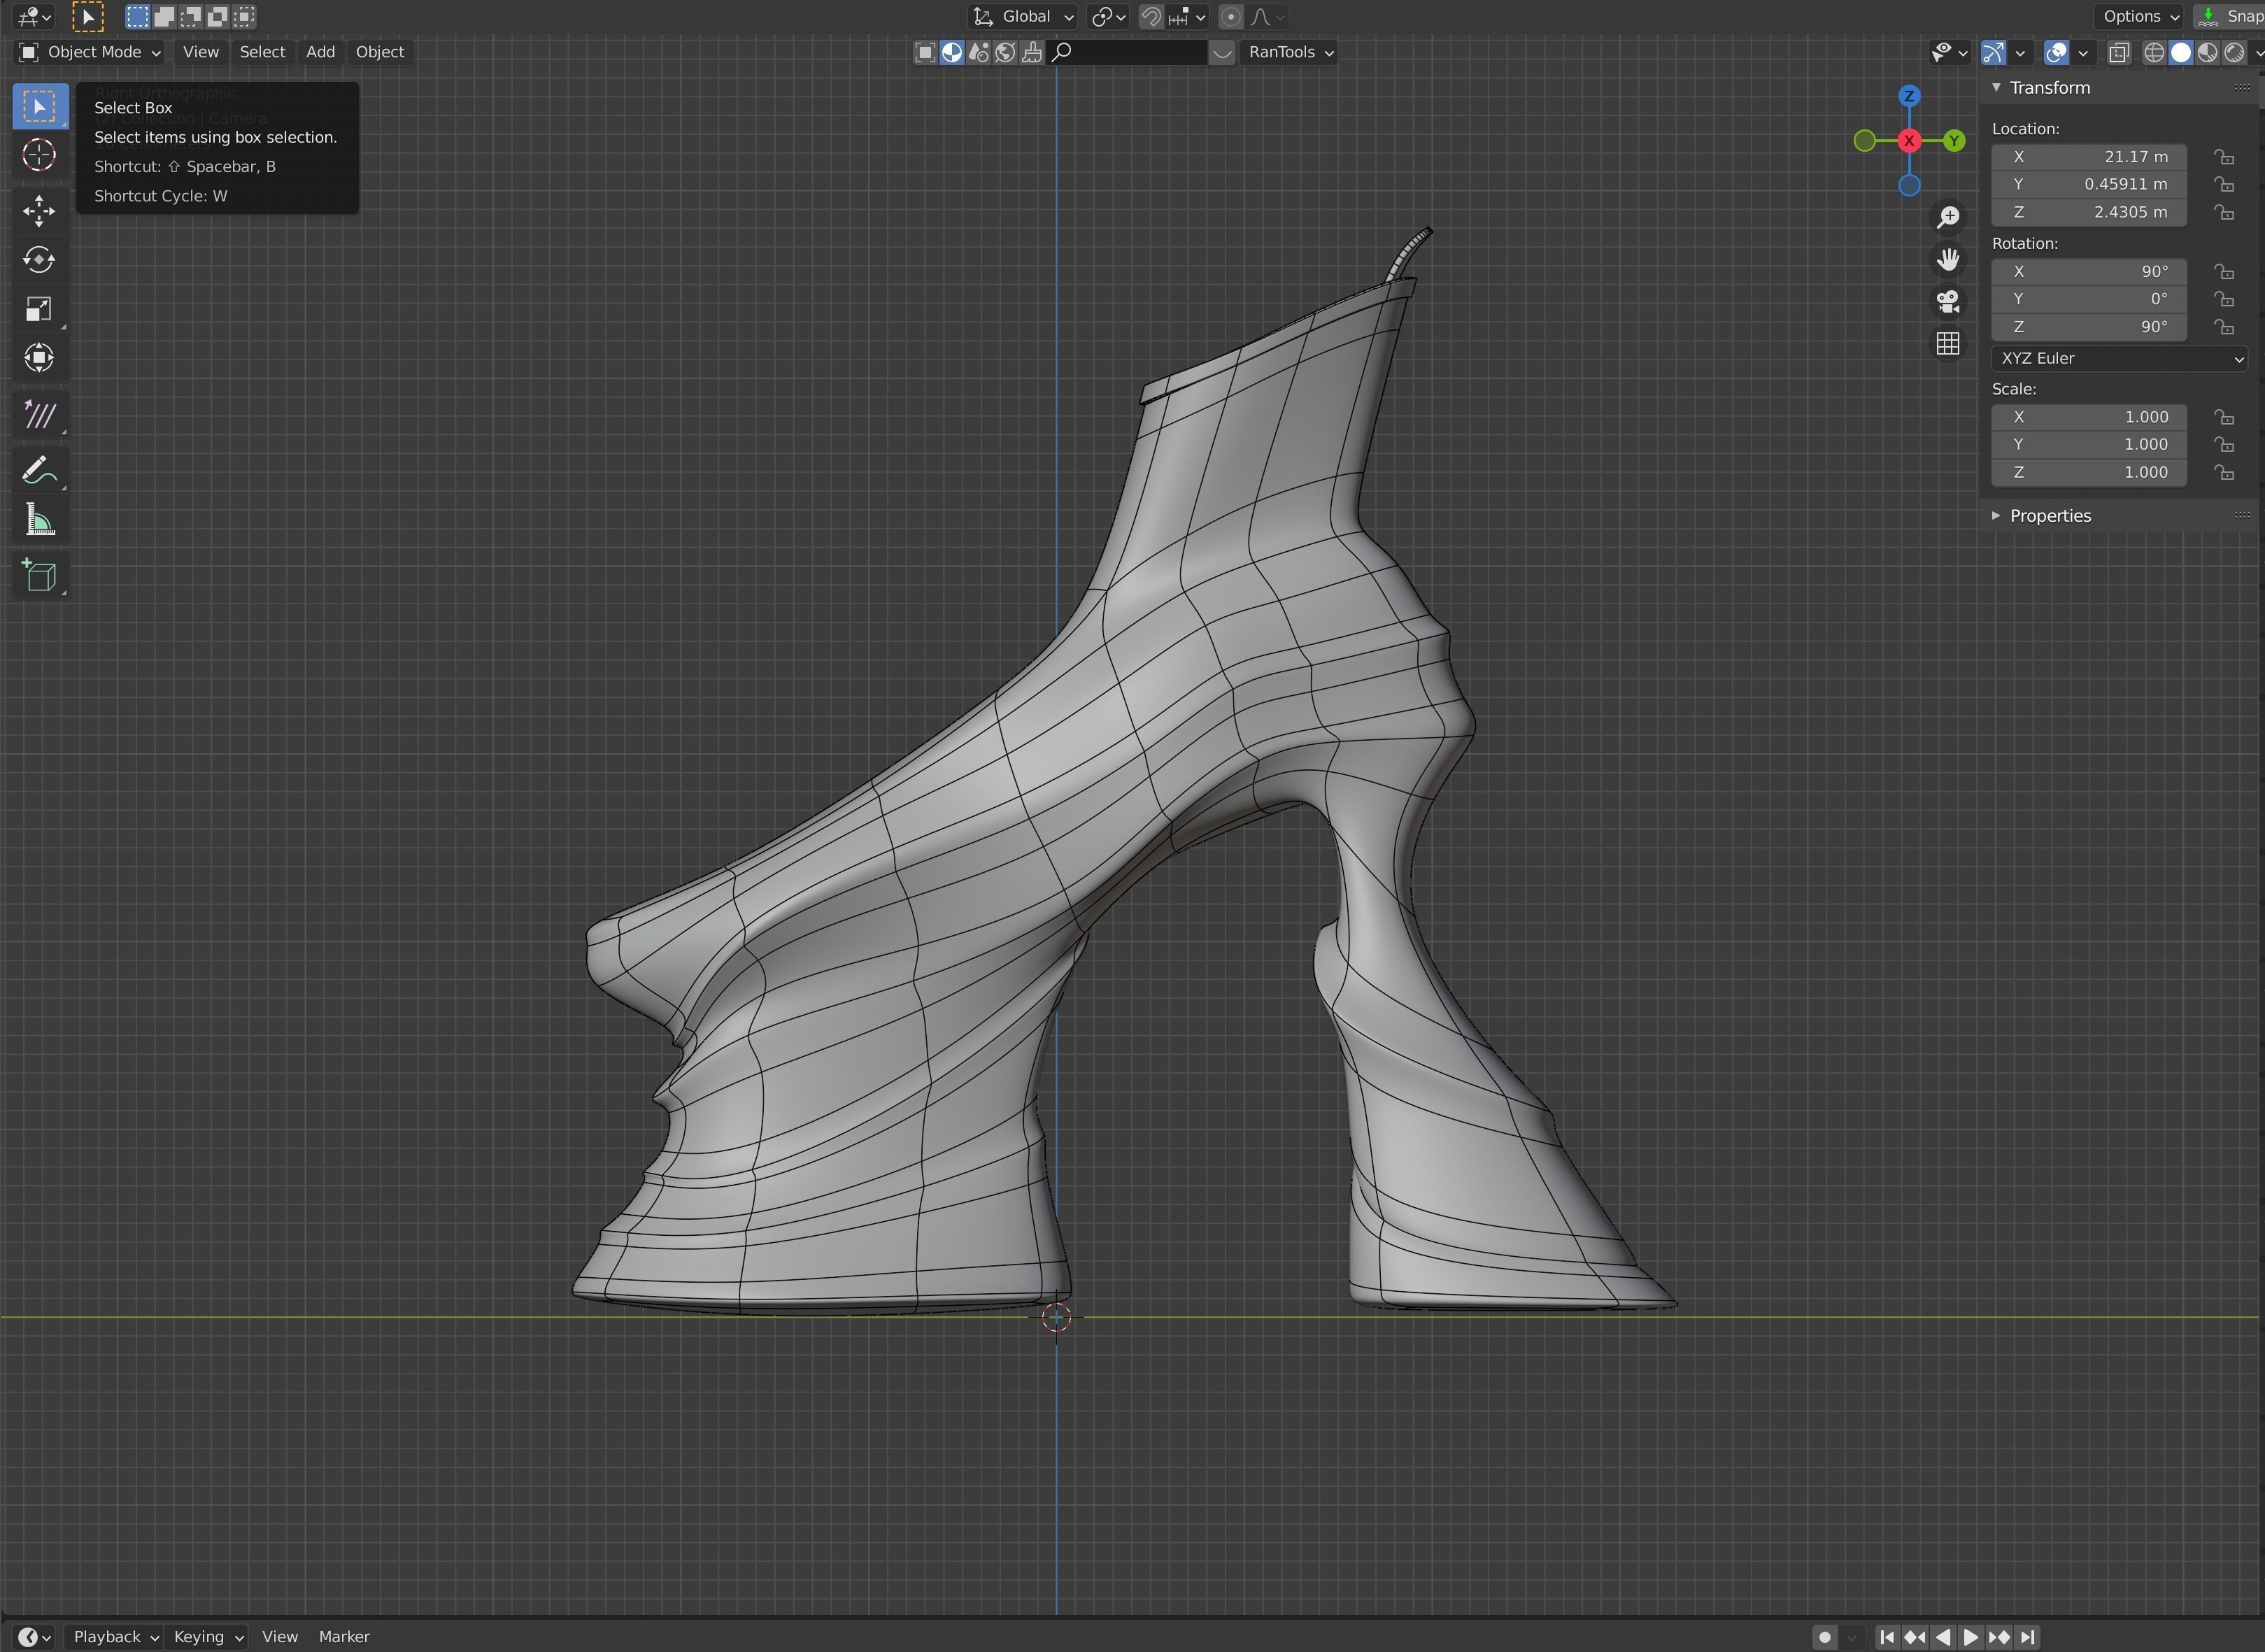
Task: Click the Snap button
Action: [2231, 16]
